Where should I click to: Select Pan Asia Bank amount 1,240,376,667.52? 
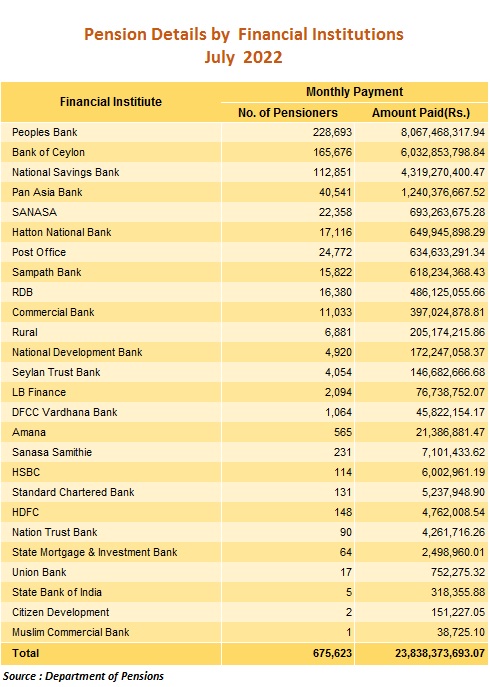click(443, 192)
